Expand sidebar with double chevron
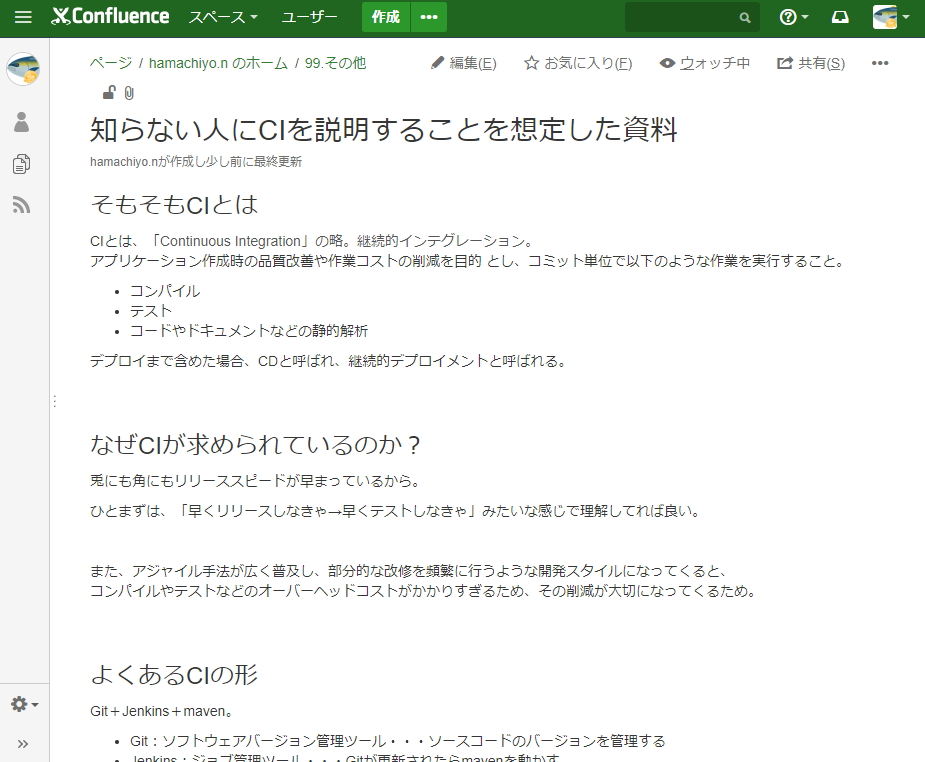Viewport: 925px width, 762px height. click(x=23, y=744)
